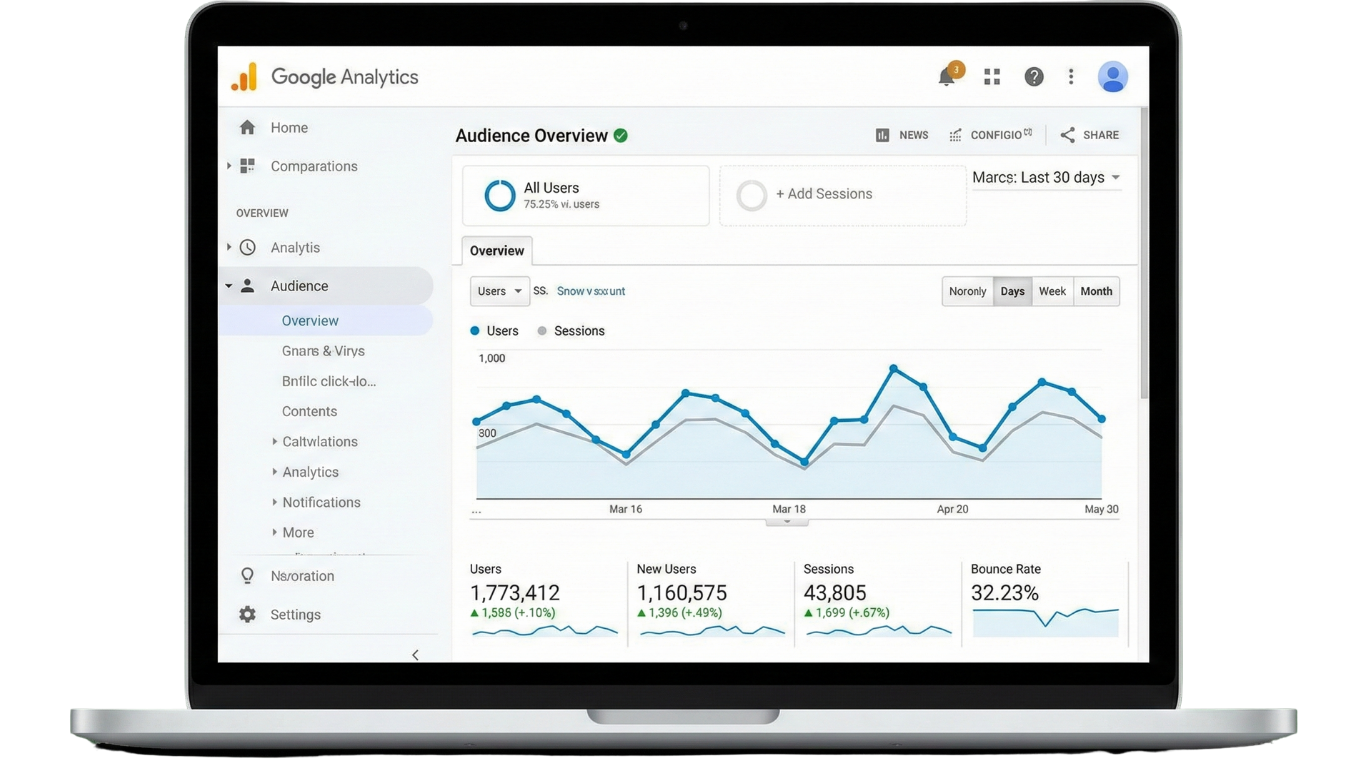Open the Google apps grid icon

(992, 76)
